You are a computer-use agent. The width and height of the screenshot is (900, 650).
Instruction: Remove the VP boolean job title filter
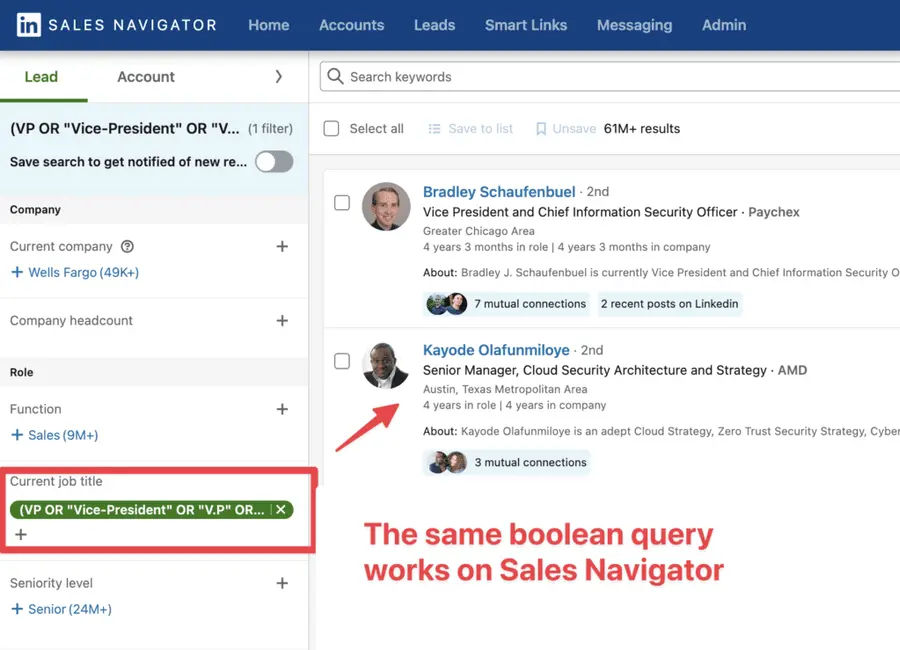click(x=281, y=509)
